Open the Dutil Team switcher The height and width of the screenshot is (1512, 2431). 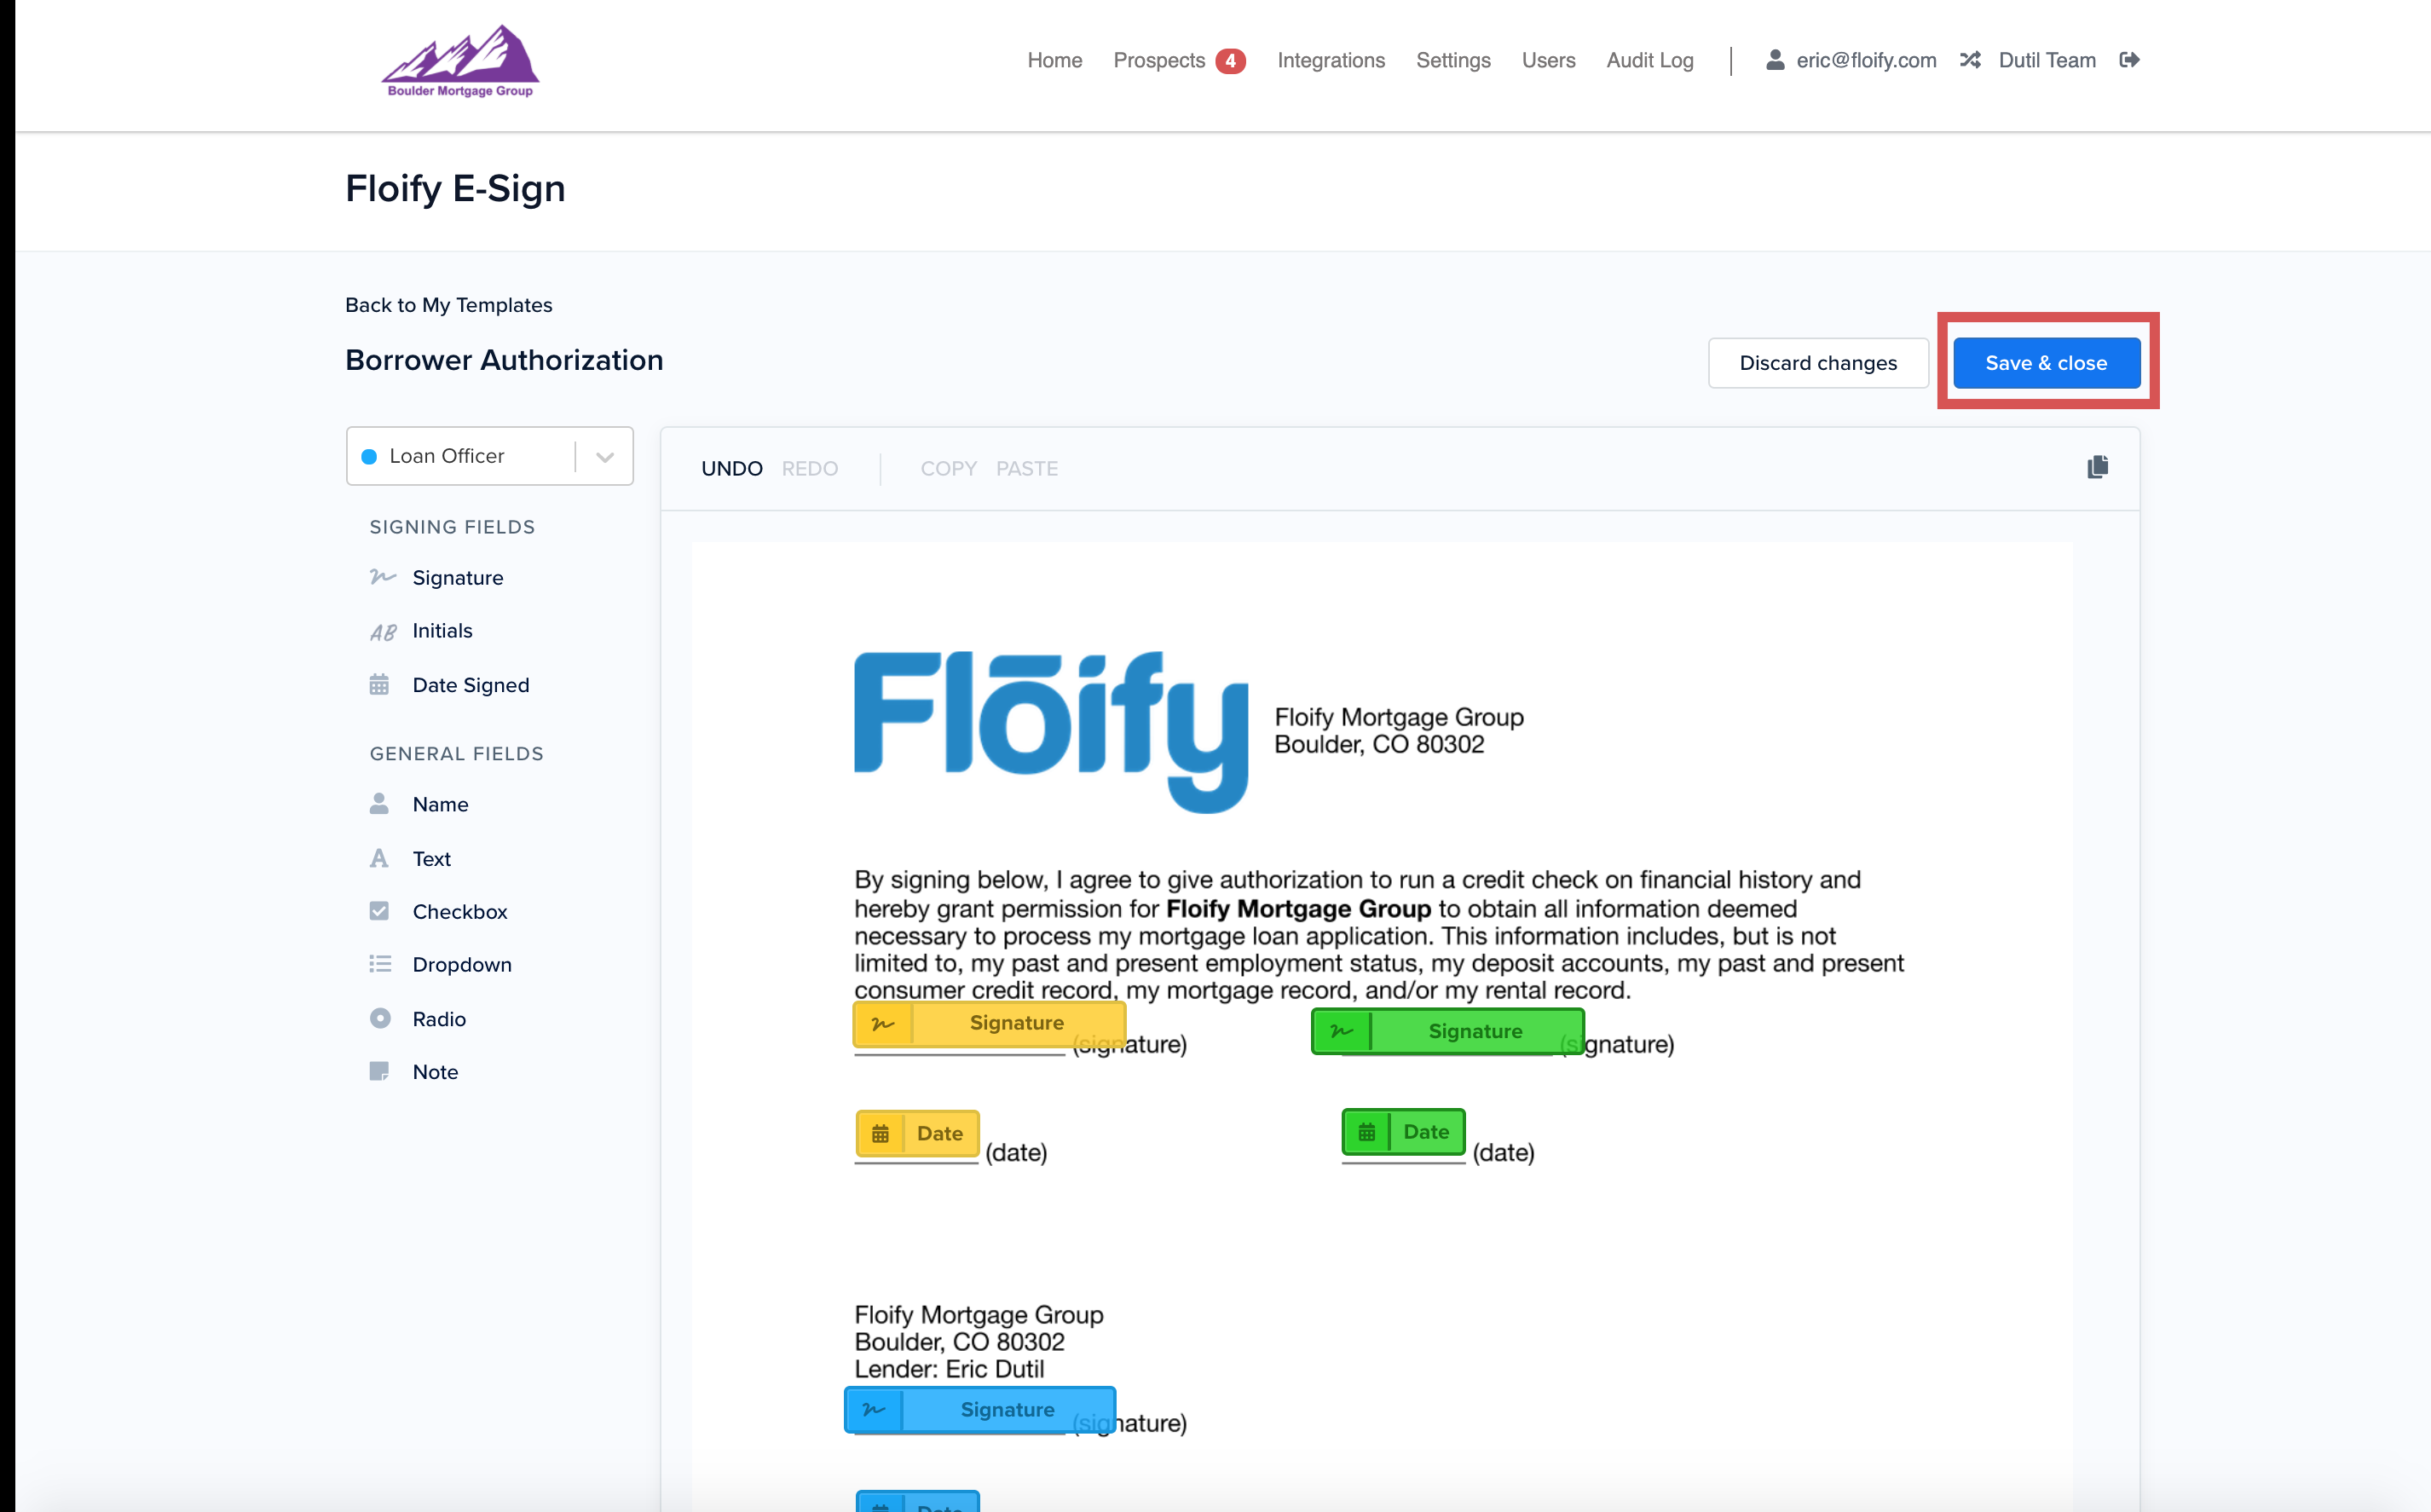pos(2045,60)
